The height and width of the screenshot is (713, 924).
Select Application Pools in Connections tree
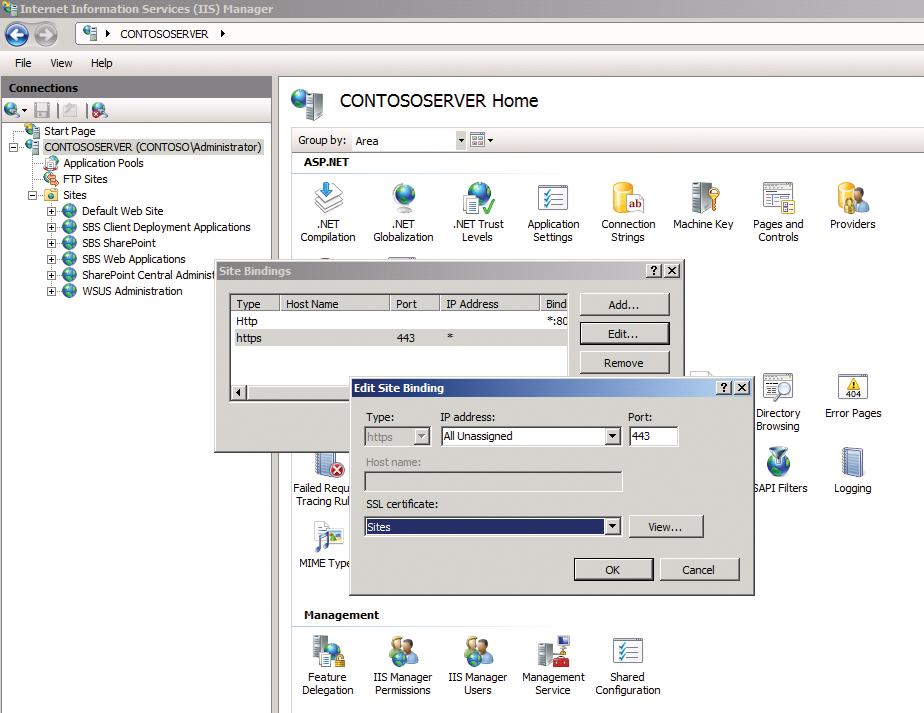tap(103, 163)
